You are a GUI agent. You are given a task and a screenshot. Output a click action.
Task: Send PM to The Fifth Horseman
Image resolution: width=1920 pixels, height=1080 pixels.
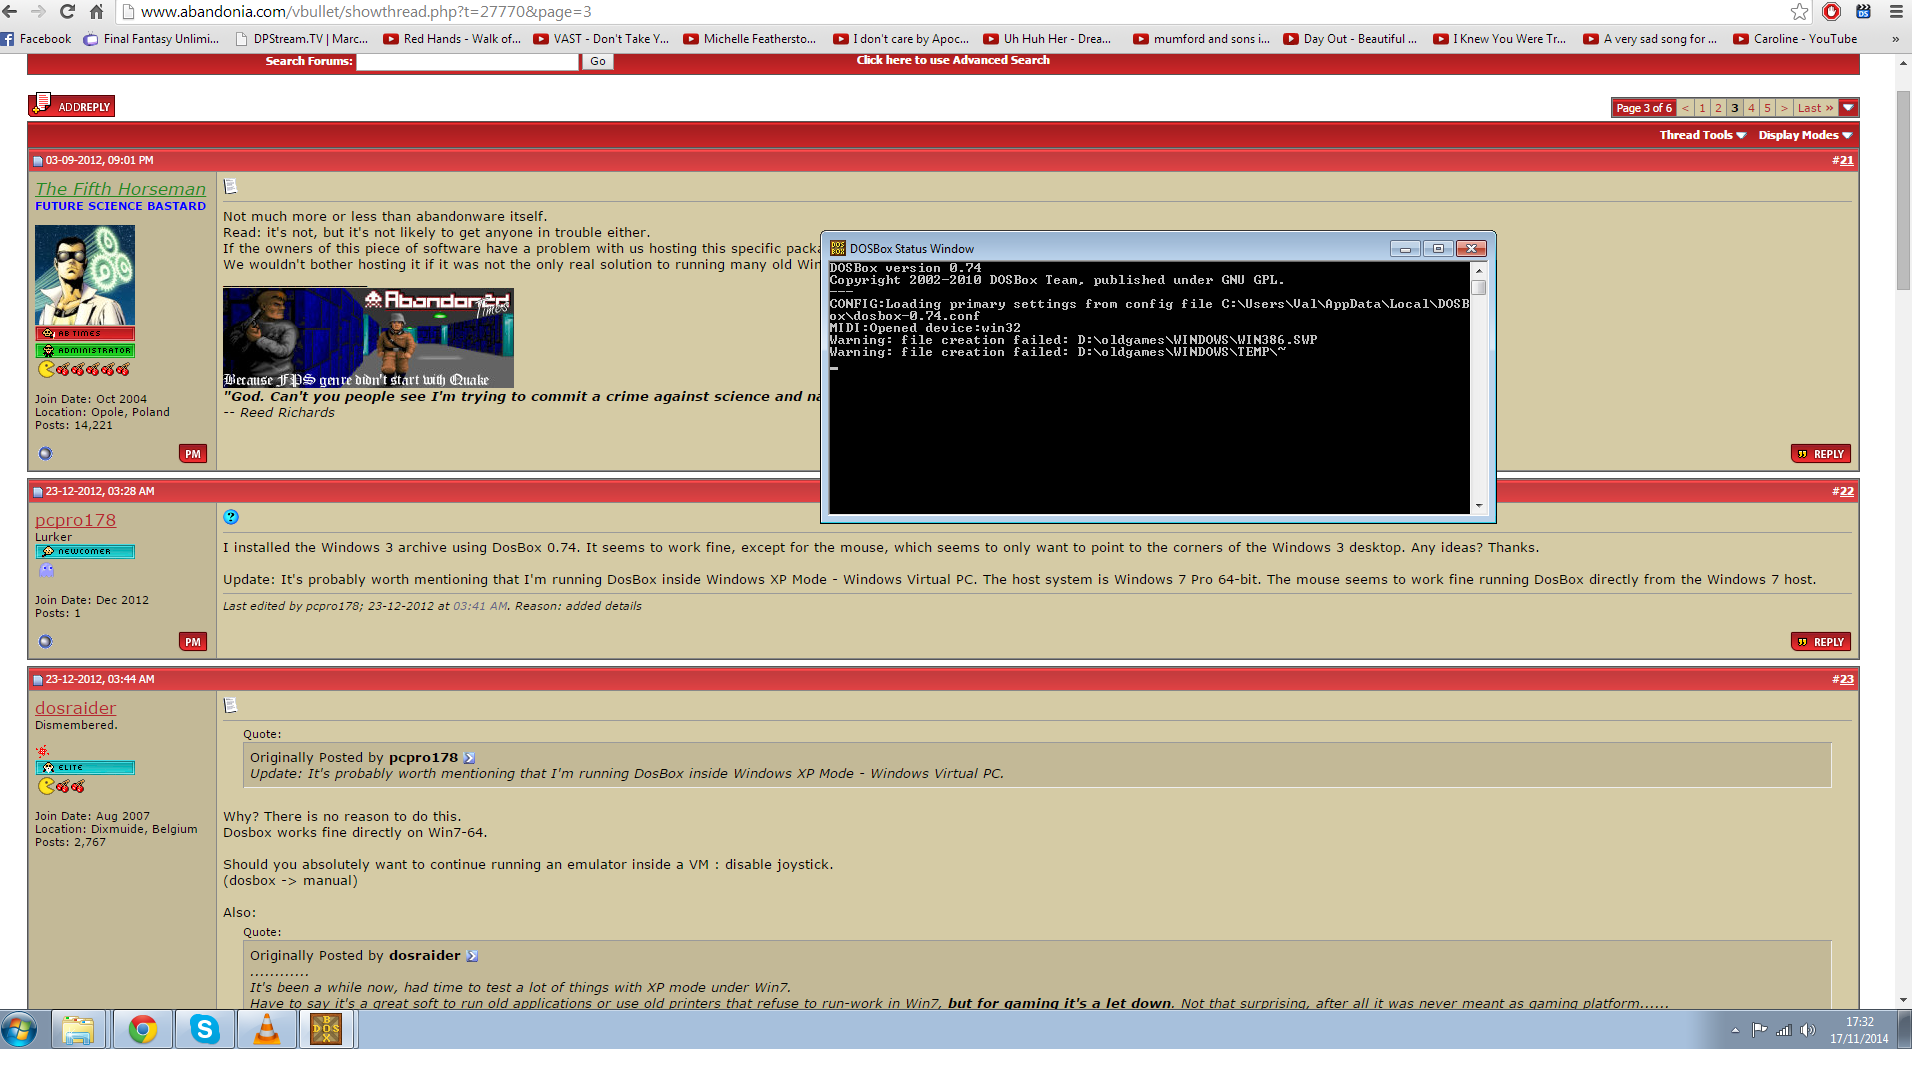click(x=193, y=454)
